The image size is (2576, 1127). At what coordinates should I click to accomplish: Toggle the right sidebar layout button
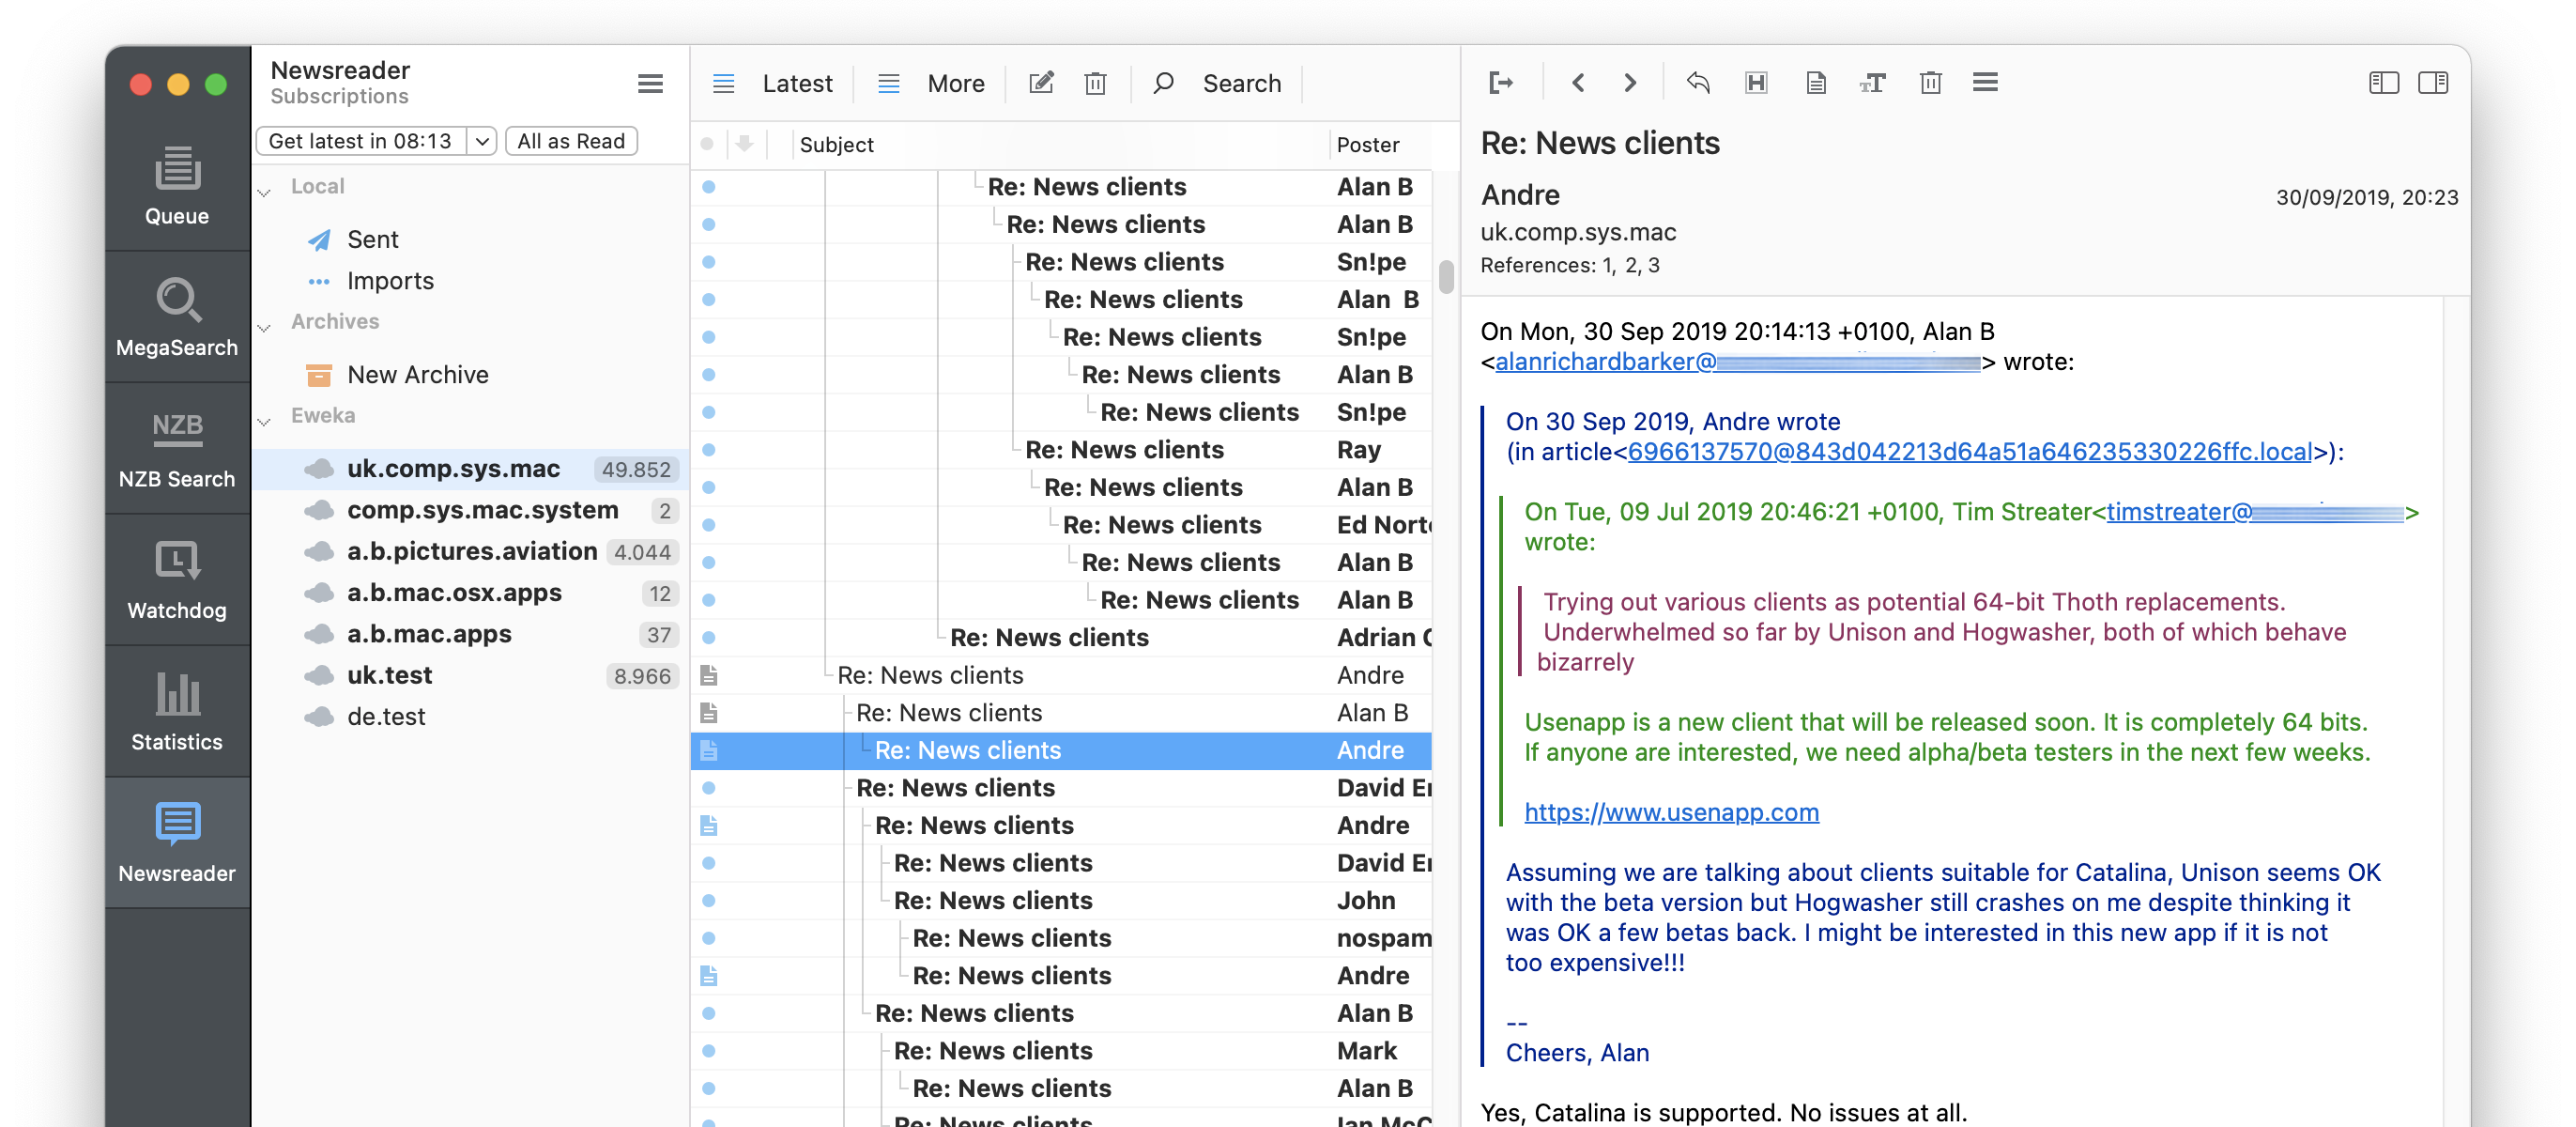click(x=2432, y=83)
